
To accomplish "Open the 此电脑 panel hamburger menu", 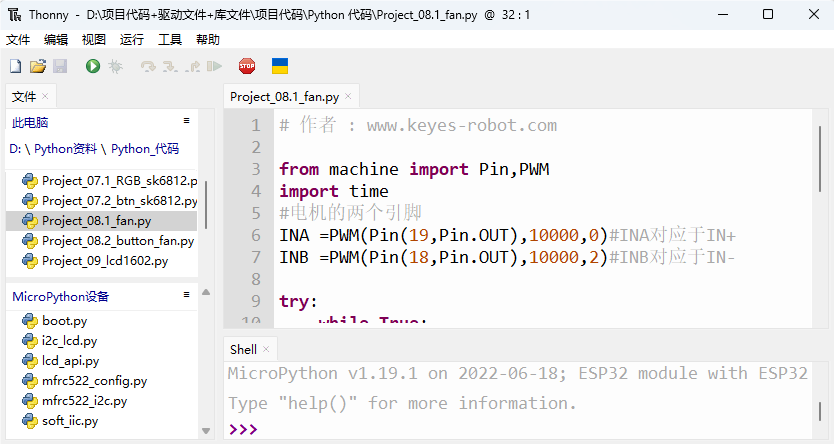I will coord(186,121).
